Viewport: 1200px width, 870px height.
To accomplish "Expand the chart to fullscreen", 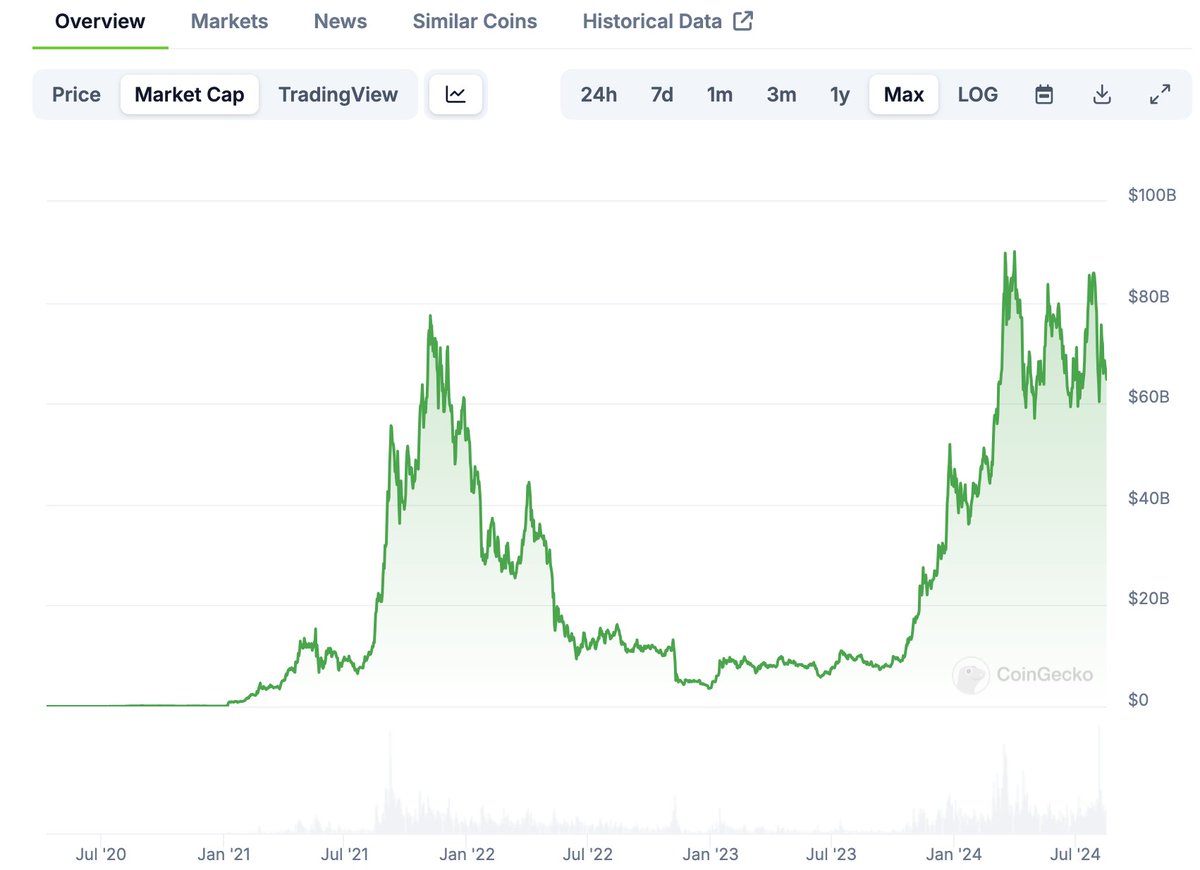I will pyautogui.click(x=1160, y=95).
